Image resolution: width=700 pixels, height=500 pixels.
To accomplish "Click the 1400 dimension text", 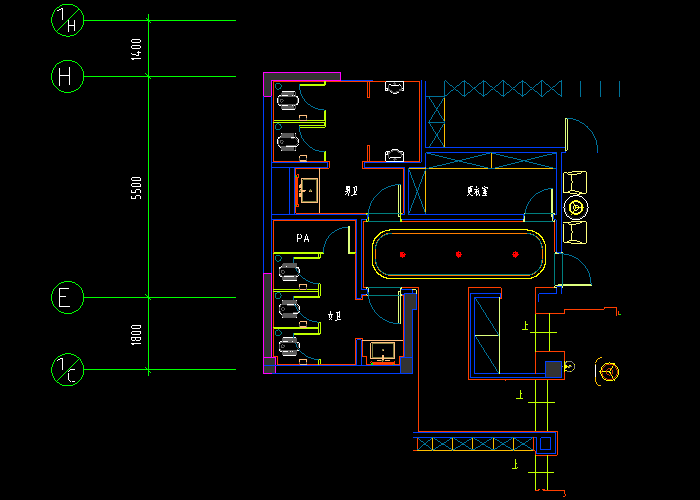I will click(137, 48).
